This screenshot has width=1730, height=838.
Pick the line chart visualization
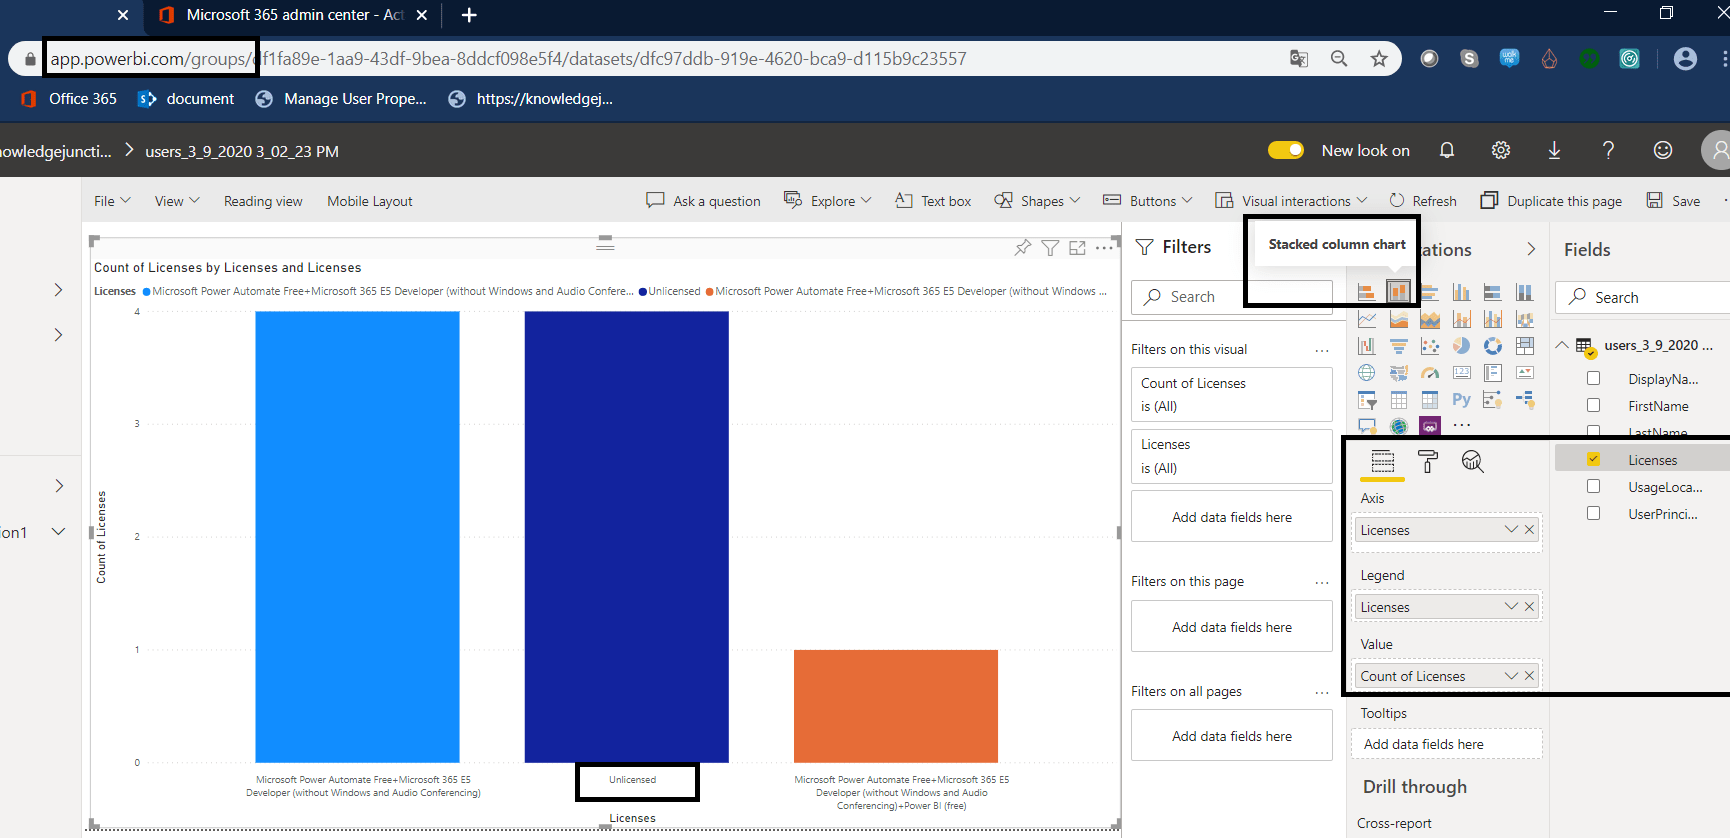pyautogui.click(x=1366, y=319)
